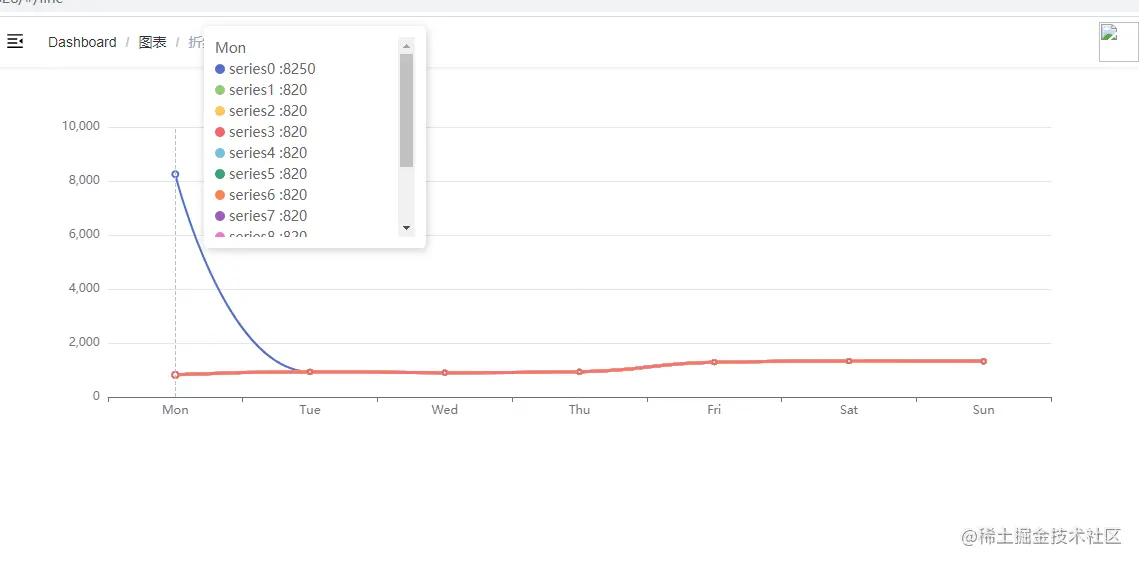The height and width of the screenshot is (564, 1139).
Task: Click the orange series6 dot in tooltip
Action: pyautogui.click(x=220, y=195)
